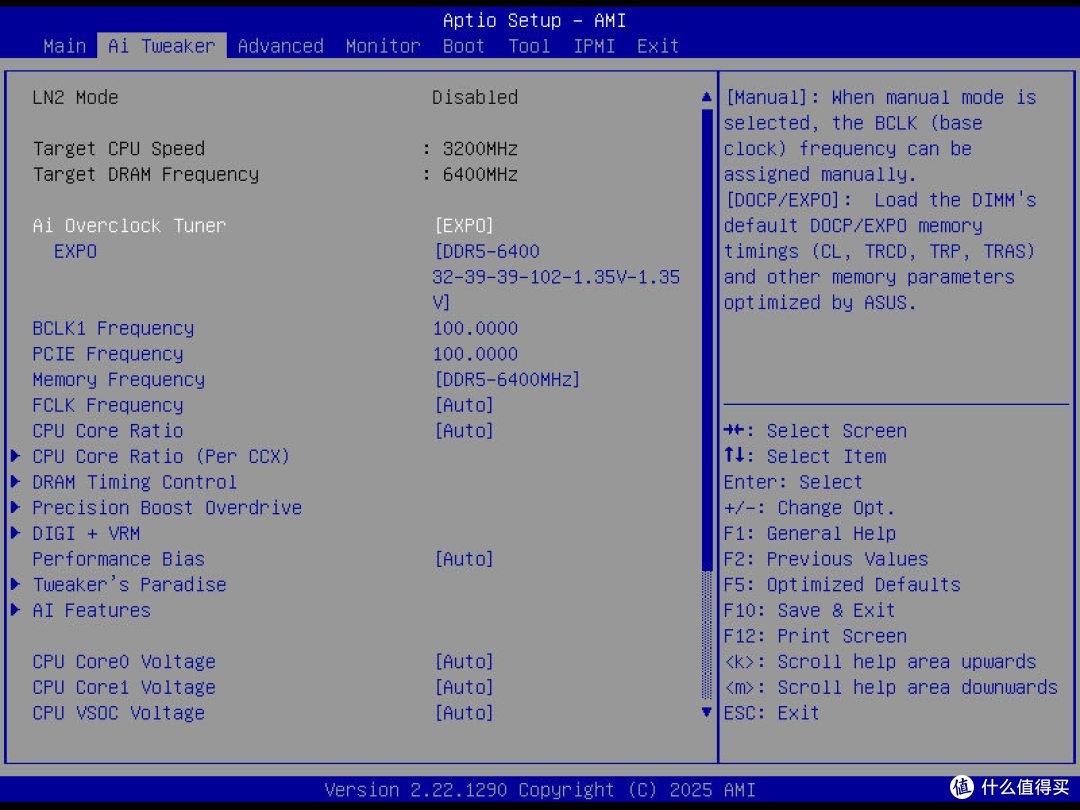
Task: Expand AI Features submenu arrow
Action: pyautogui.click(x=15, y=610)
